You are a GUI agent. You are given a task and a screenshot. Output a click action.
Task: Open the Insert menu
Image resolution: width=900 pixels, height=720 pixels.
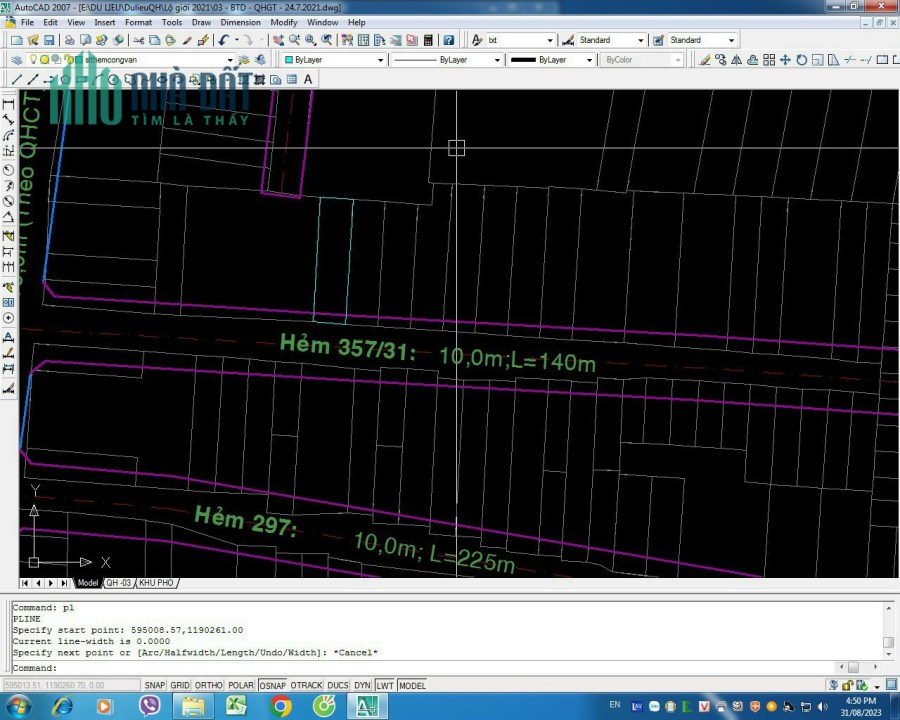(104, 22)
